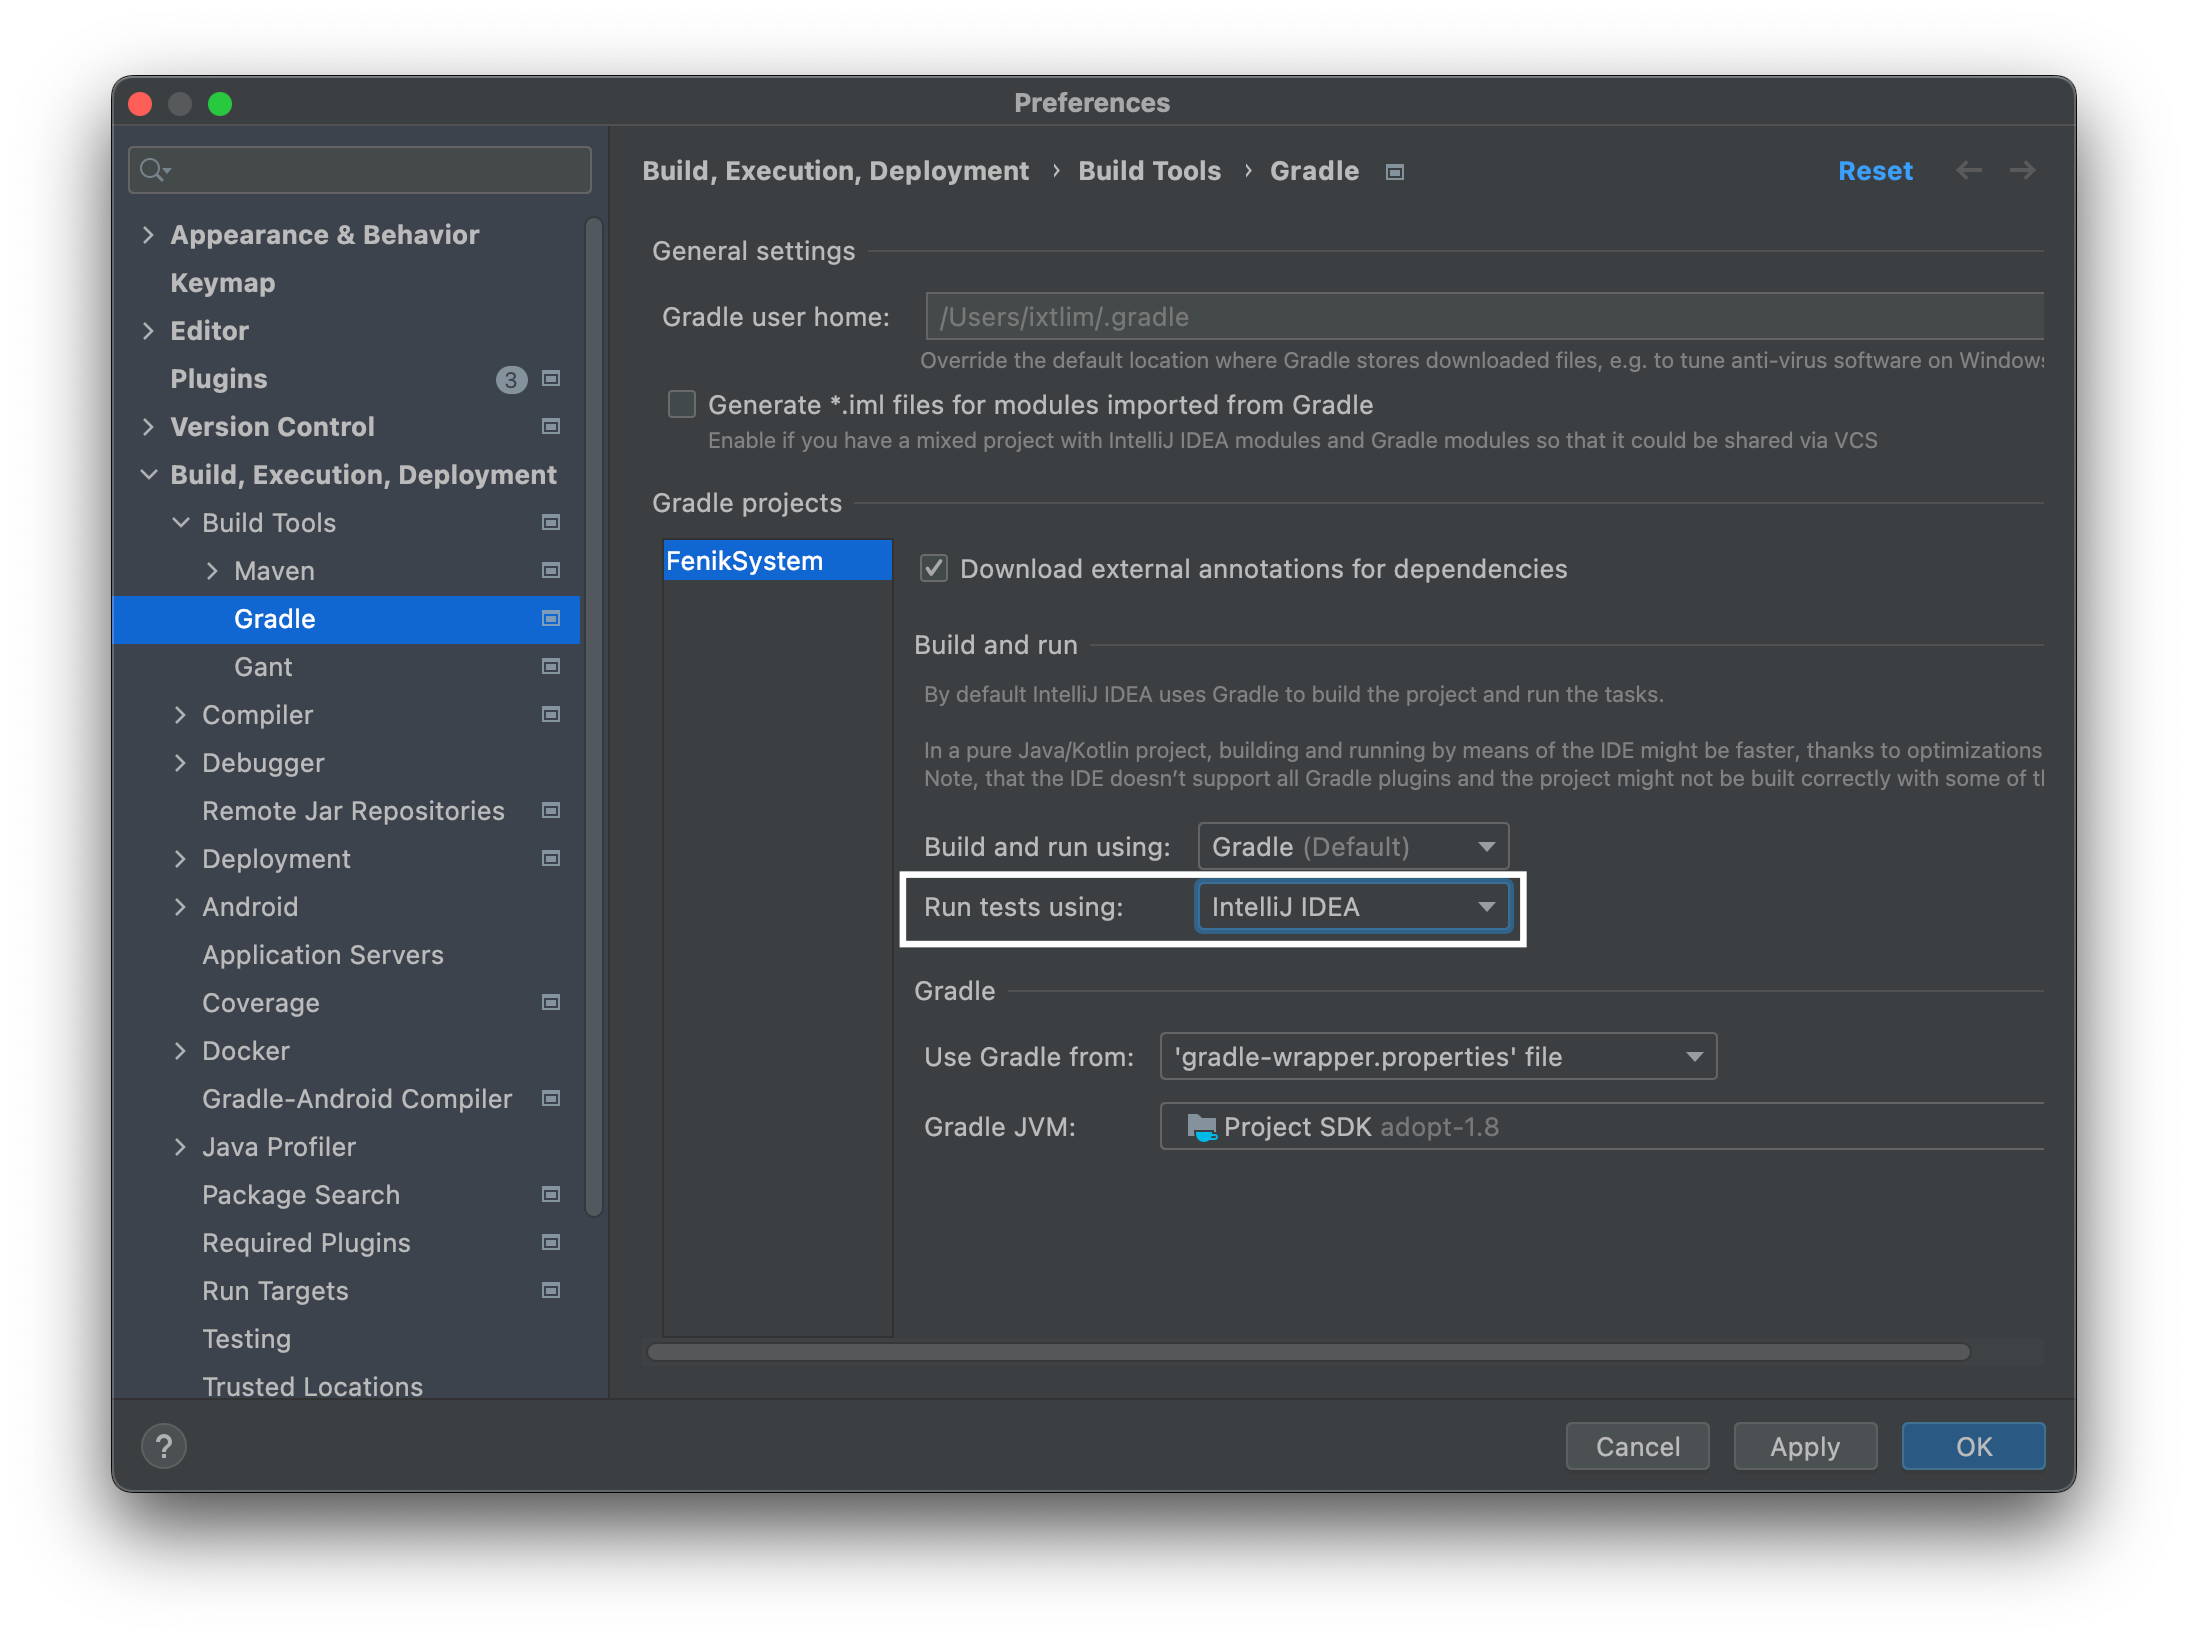Toggle the checkbox icon beside Maven entry
Image resolution: width=2188 pixels, height=1640 pixels.
[549, 570]
